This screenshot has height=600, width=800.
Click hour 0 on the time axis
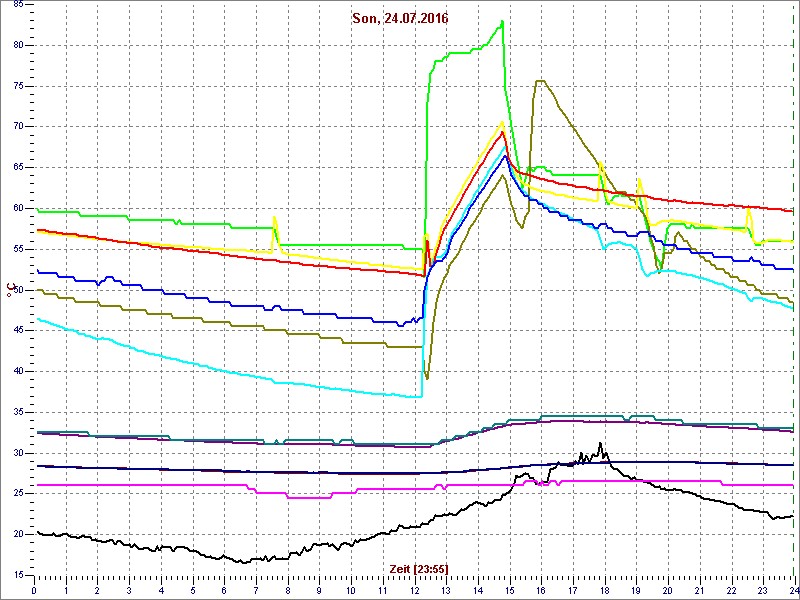pyautogui.click(x=34, y=591)
